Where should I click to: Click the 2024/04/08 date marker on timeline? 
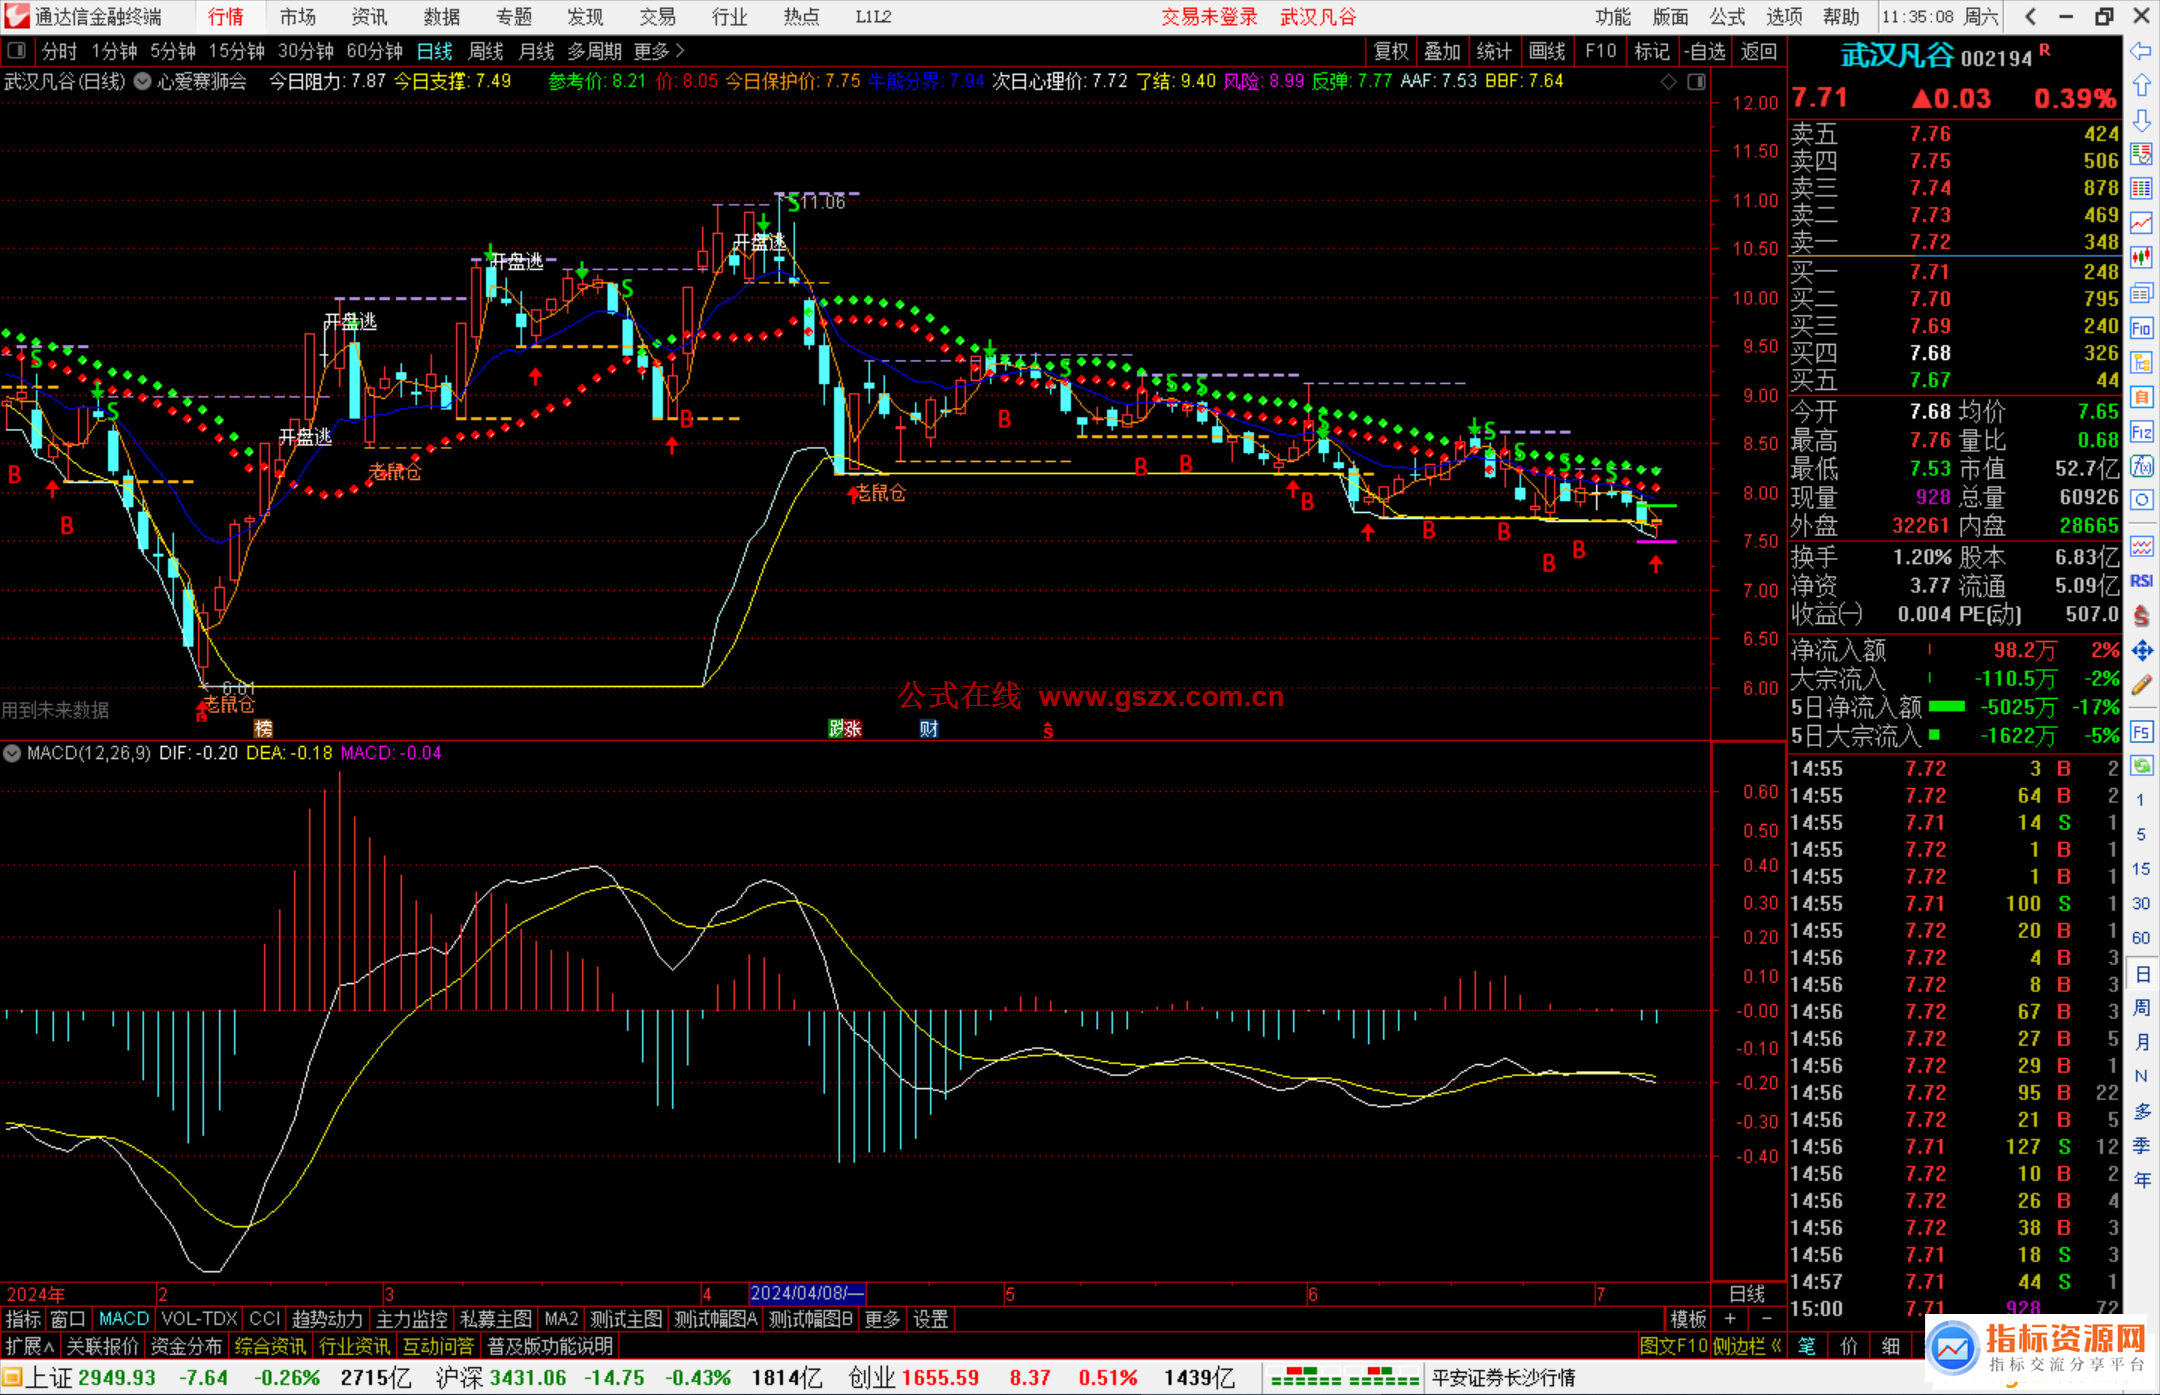(x=806, y=1293)
